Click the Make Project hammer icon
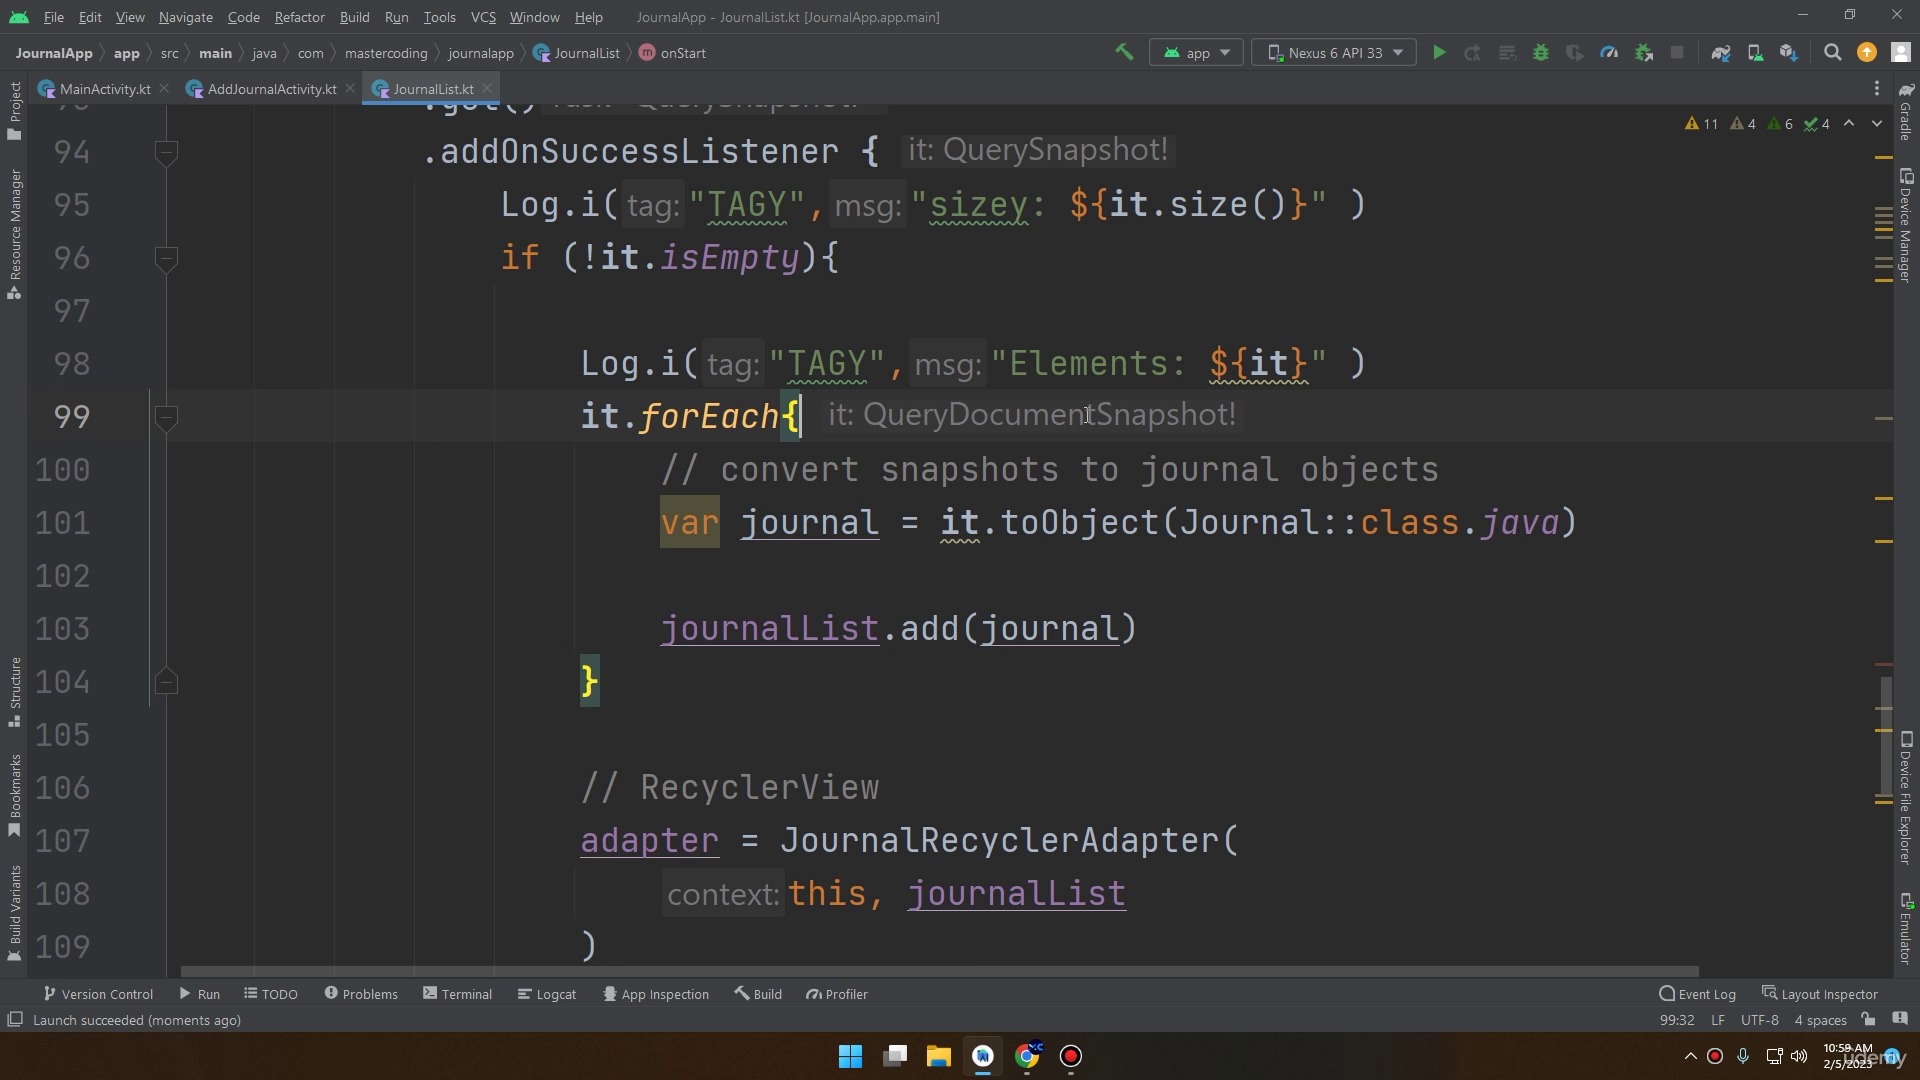Screen dimensions: 1920x1080 1124,53
